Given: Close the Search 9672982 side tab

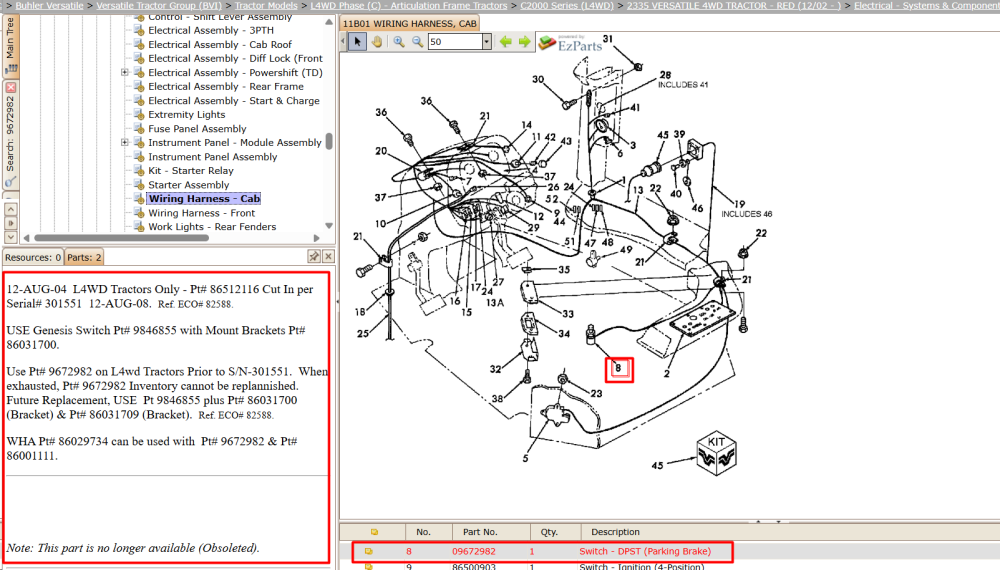Looking at the screenshot, I should coord(11,87).
